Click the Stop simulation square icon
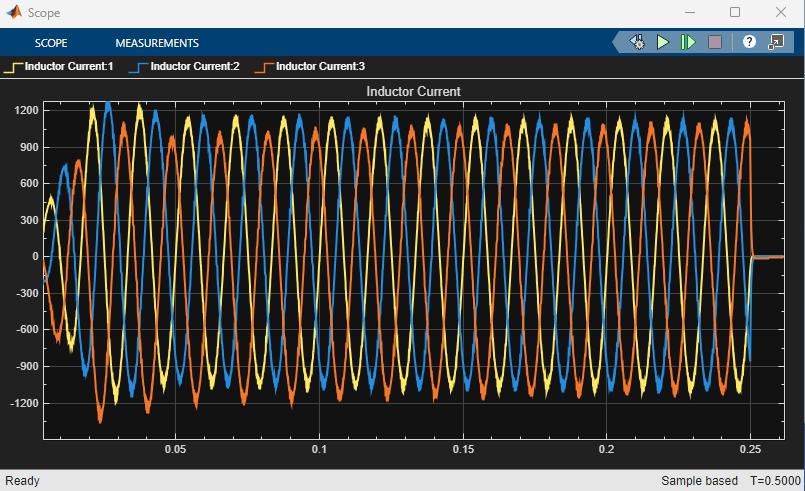Viewport: 805px width, 491px height. click(714, 42)
